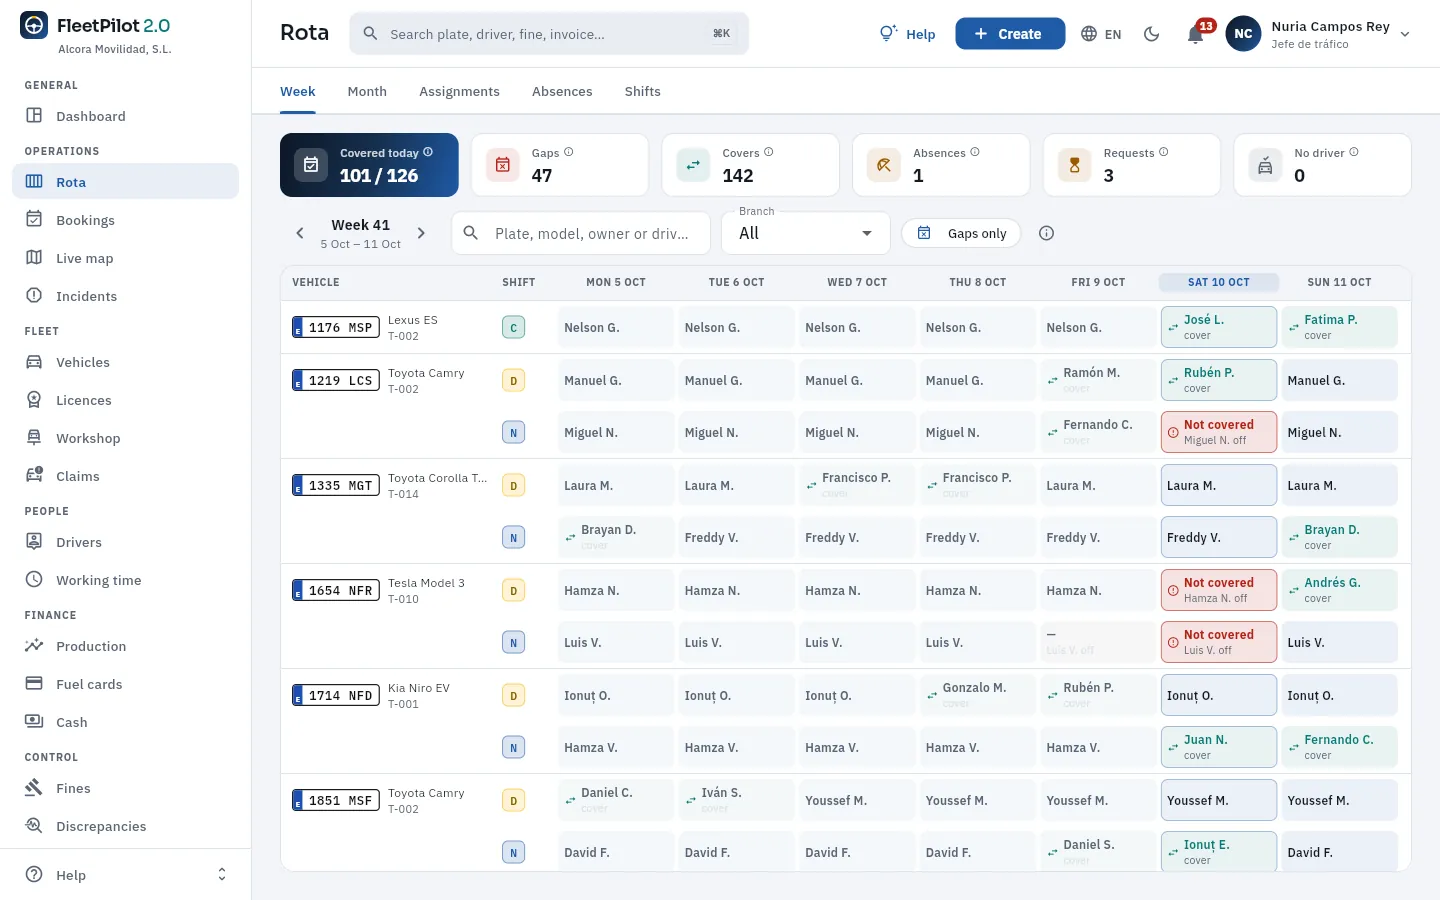This screenshot has height=900, width=1440.
Task: Click the Create button
Action: [x=1010, y=34]
